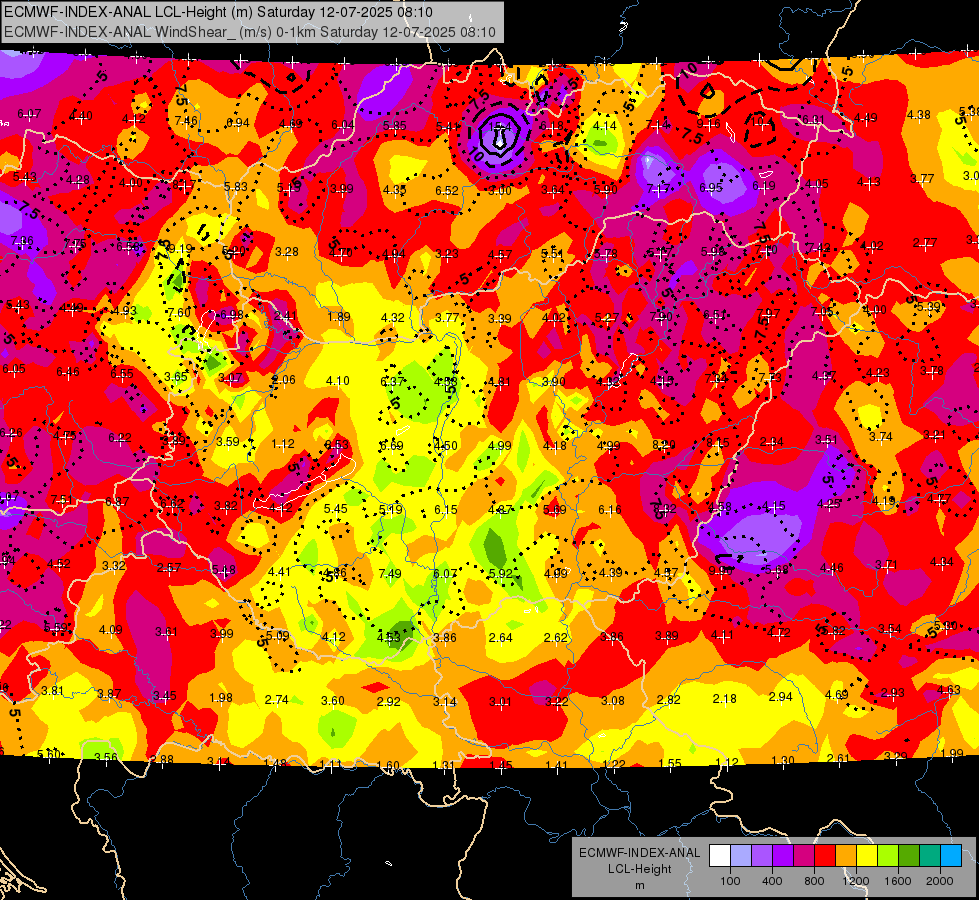The width and height of the screenshot is (979, 900).
Task: Click the grid value 0.94
Action: (x=238, y=122)
